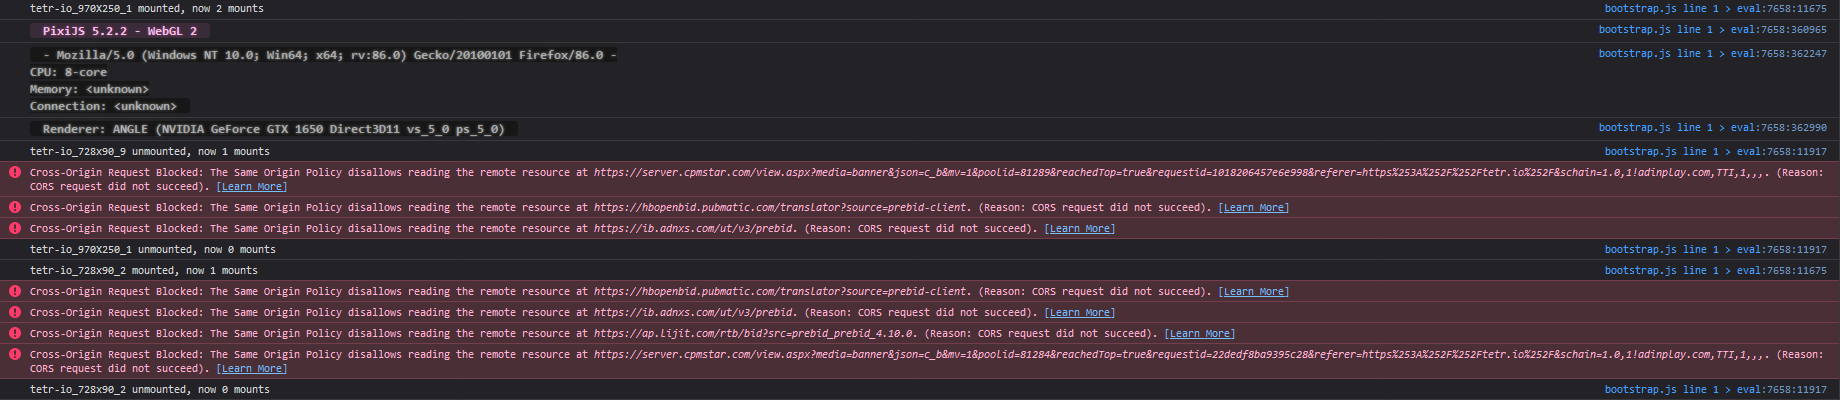1840x400 pixels.
Task: Select 'tetr-io_970X250_1 mounted, now 2 mounts' message
Action: [147, 8]
